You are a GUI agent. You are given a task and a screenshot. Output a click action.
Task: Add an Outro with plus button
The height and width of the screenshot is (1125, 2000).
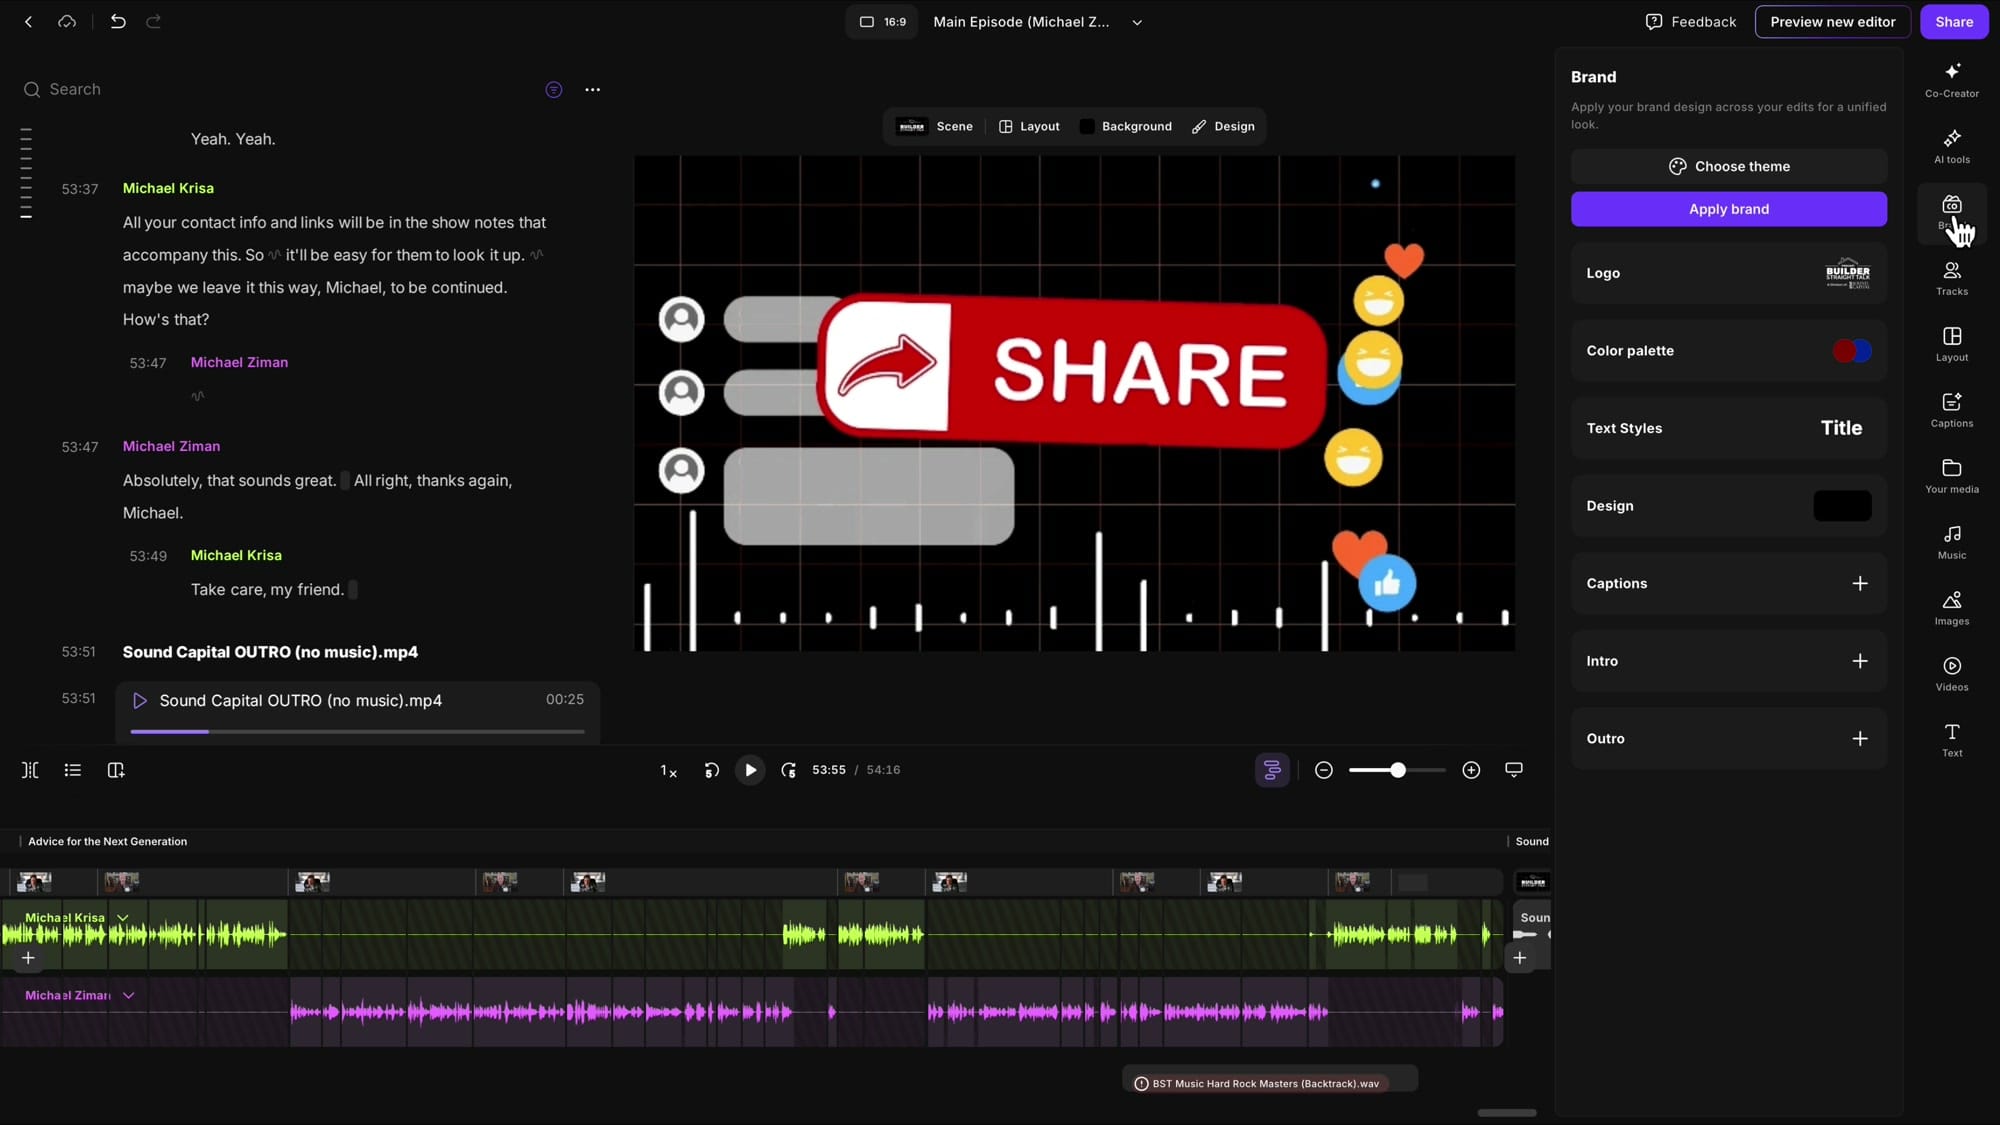1859,739
